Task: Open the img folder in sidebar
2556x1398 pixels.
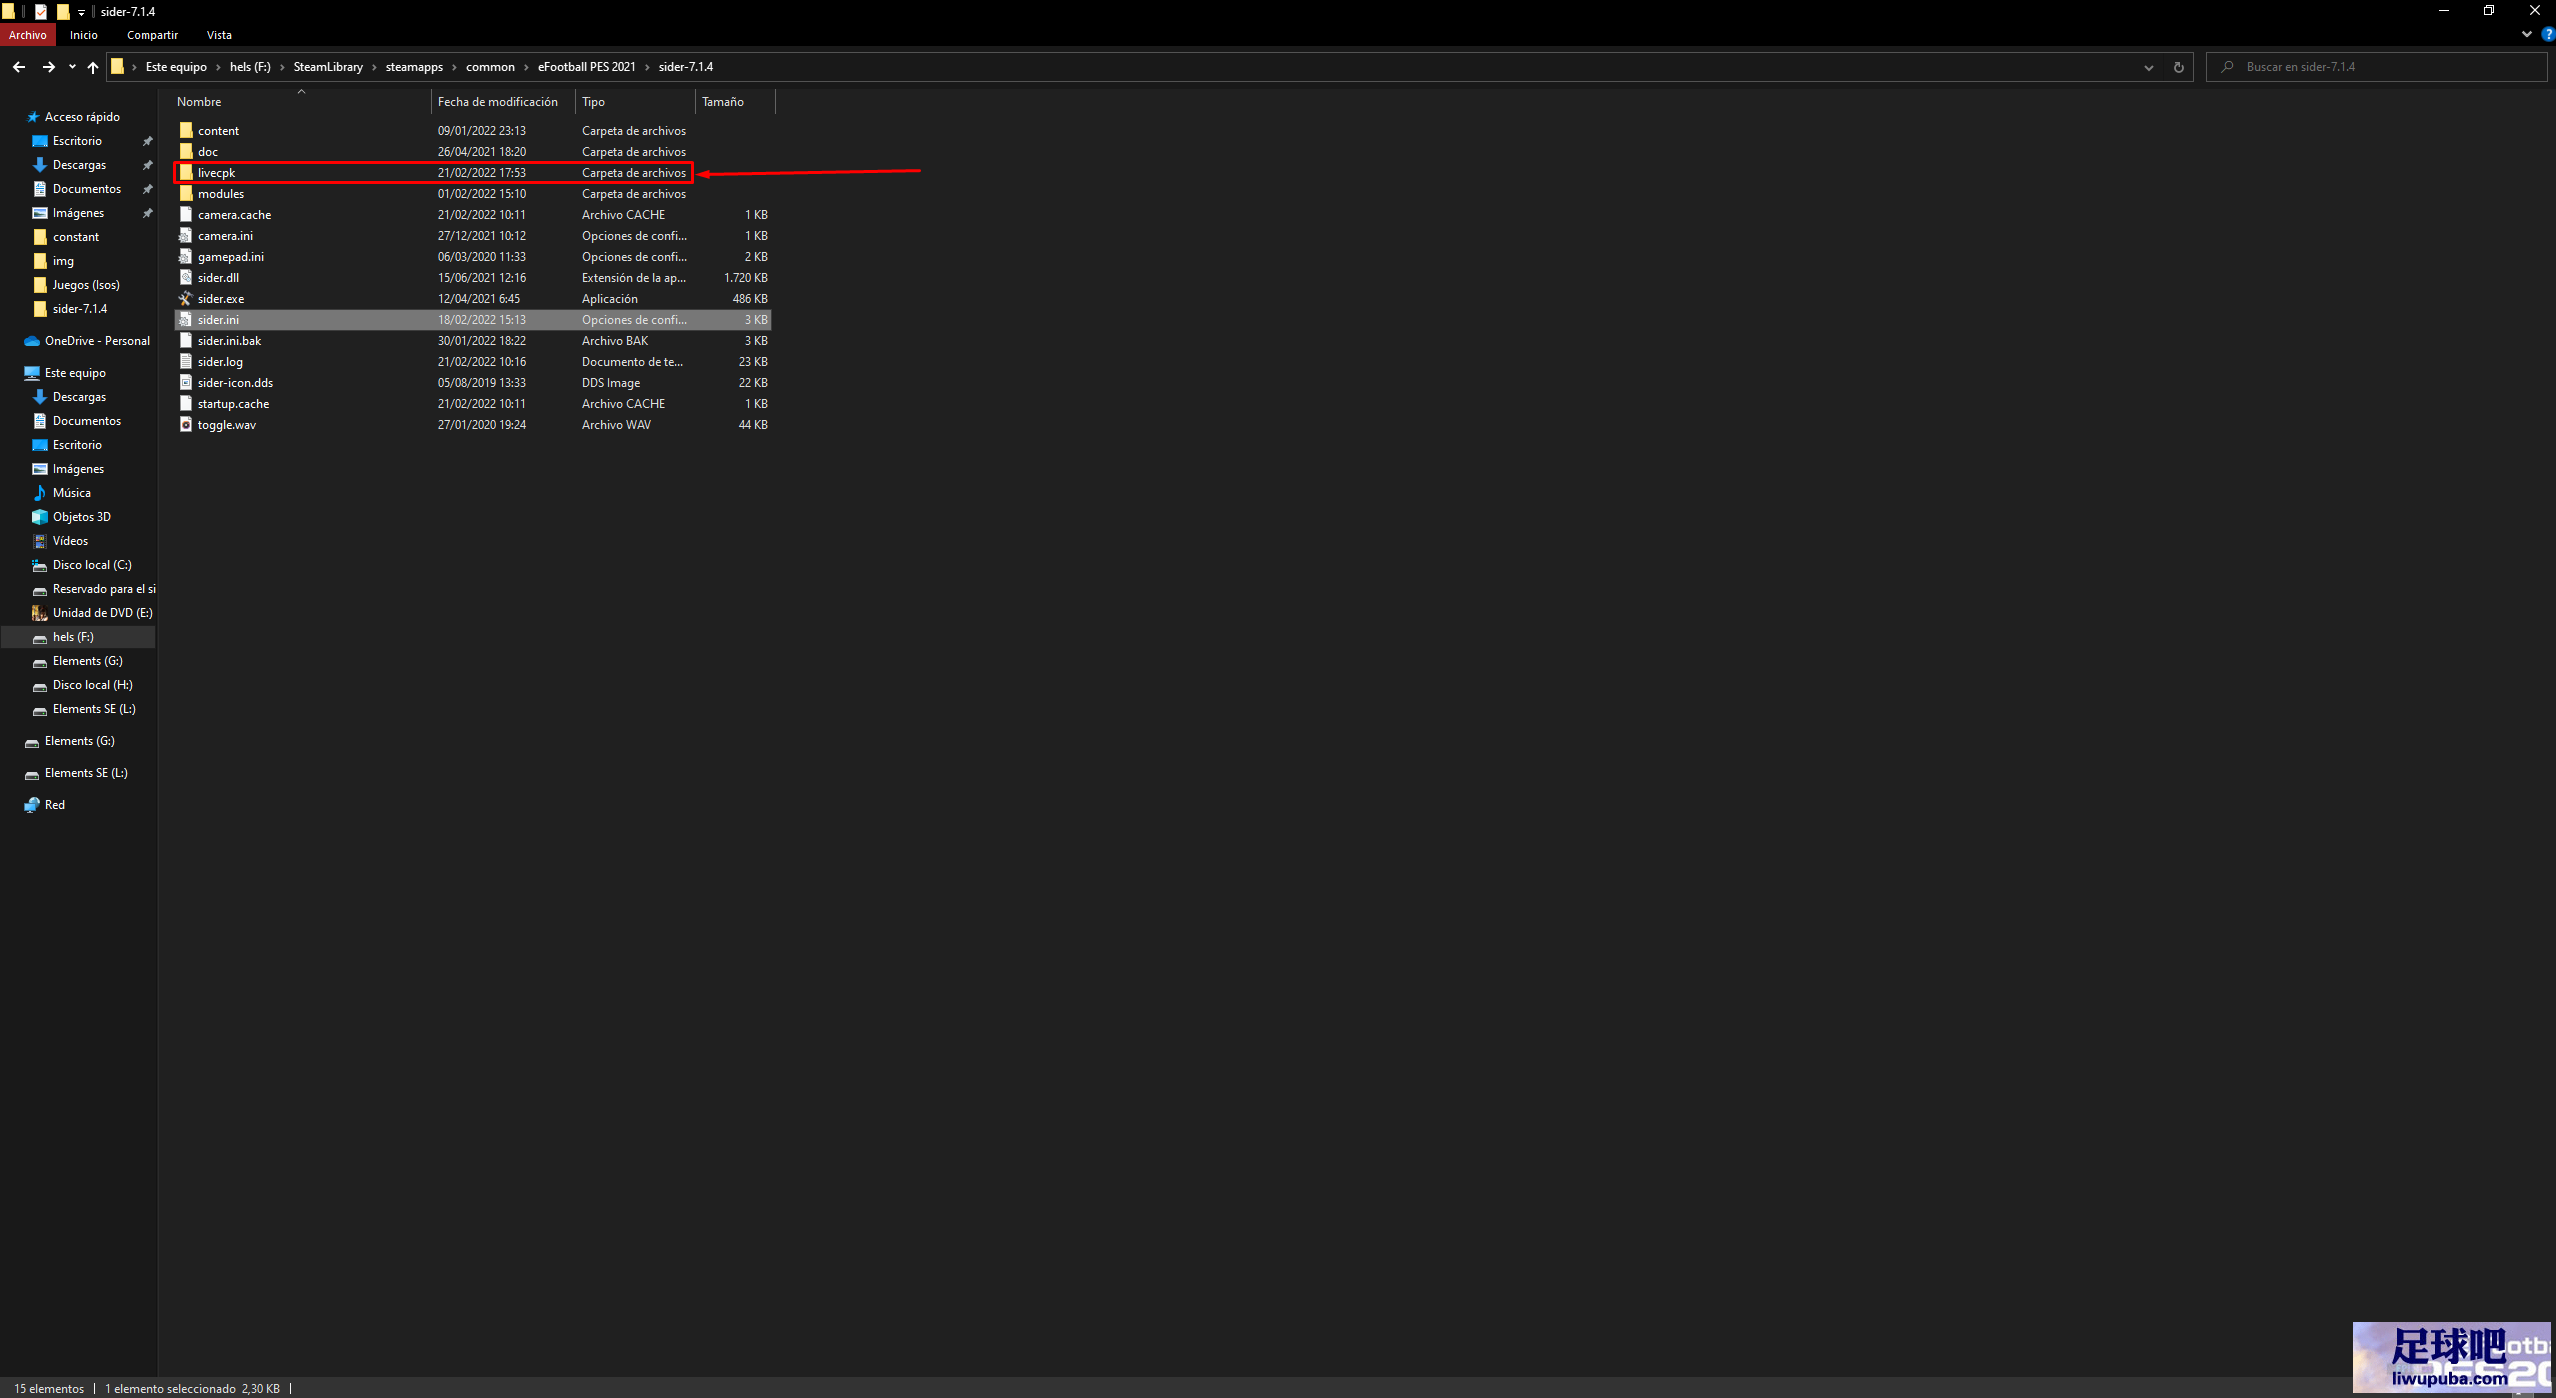Action: tap(63, 261)
